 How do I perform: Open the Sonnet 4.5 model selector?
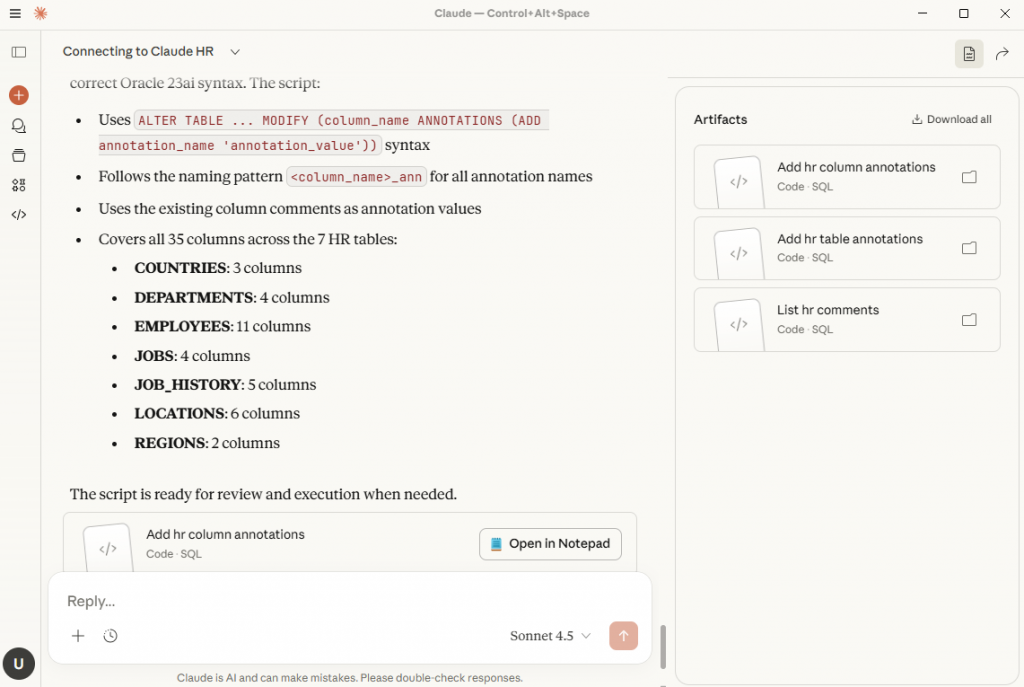pyautogui.click(x=550, y=636)
